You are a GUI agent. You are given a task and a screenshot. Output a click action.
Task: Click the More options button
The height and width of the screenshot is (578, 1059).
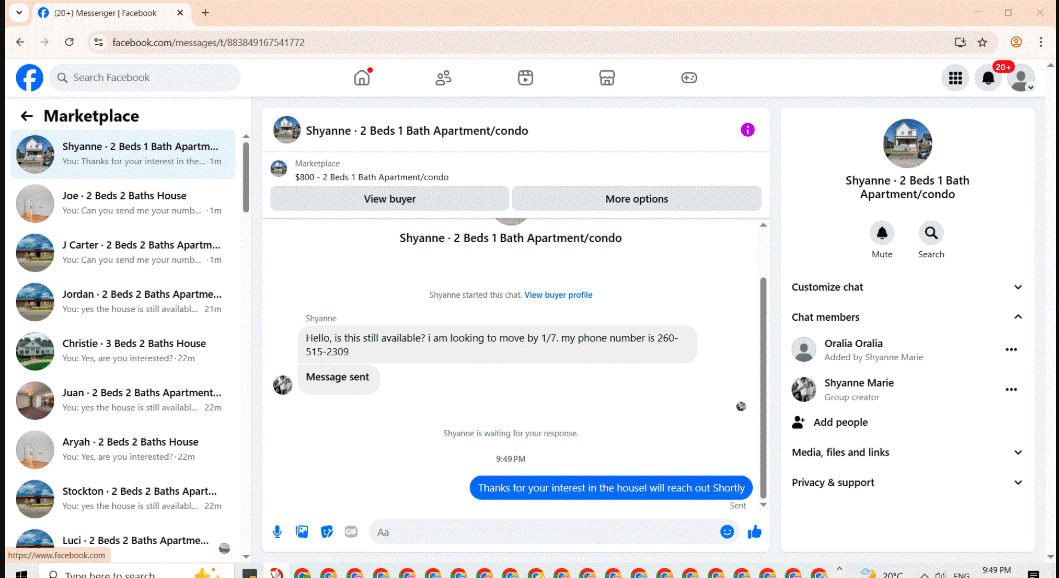click(x=636, y=199)
